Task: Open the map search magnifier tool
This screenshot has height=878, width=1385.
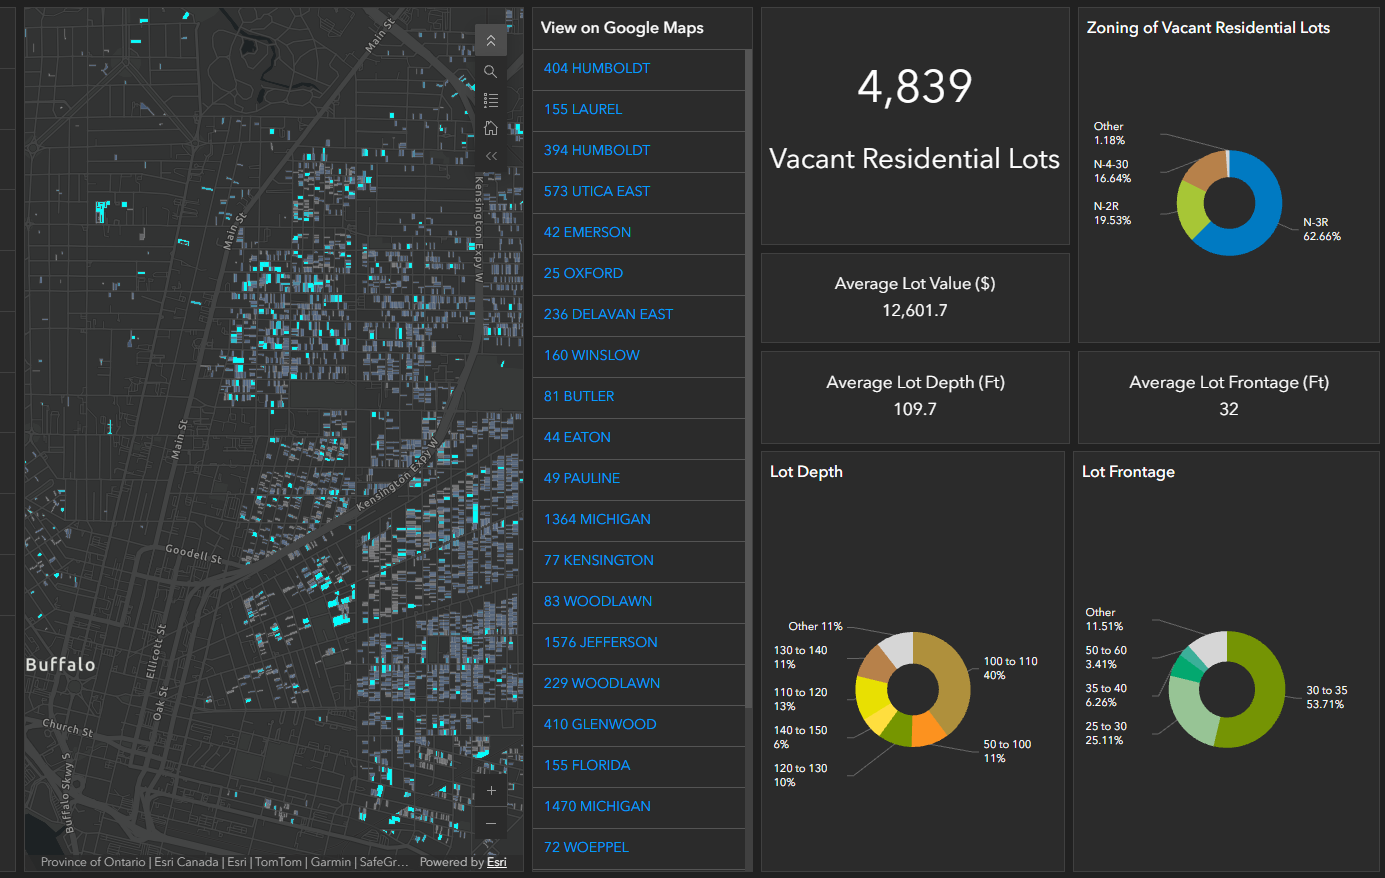Action: point(491,72)
